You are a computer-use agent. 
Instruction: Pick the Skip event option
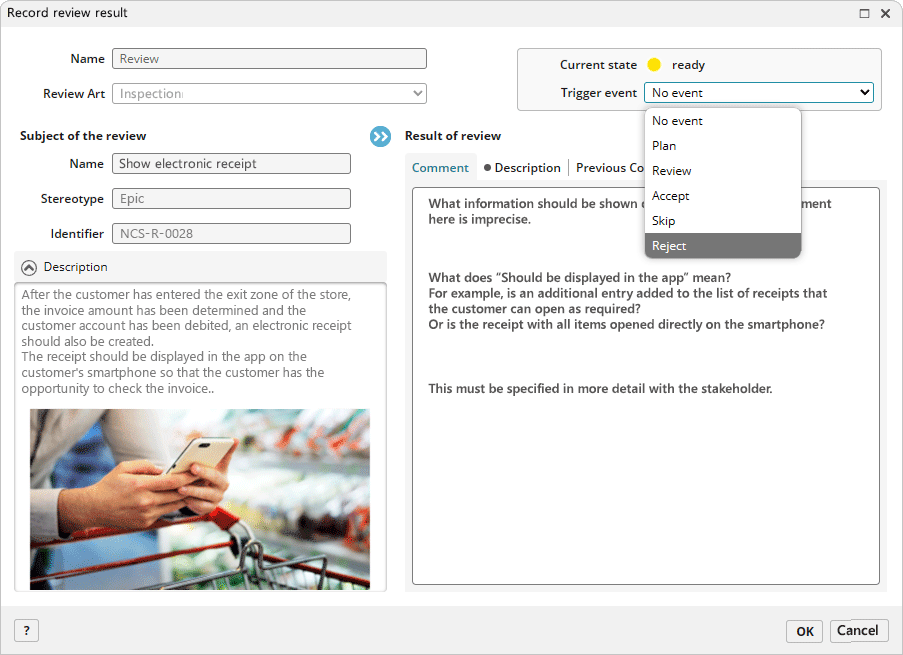point(722,221)
